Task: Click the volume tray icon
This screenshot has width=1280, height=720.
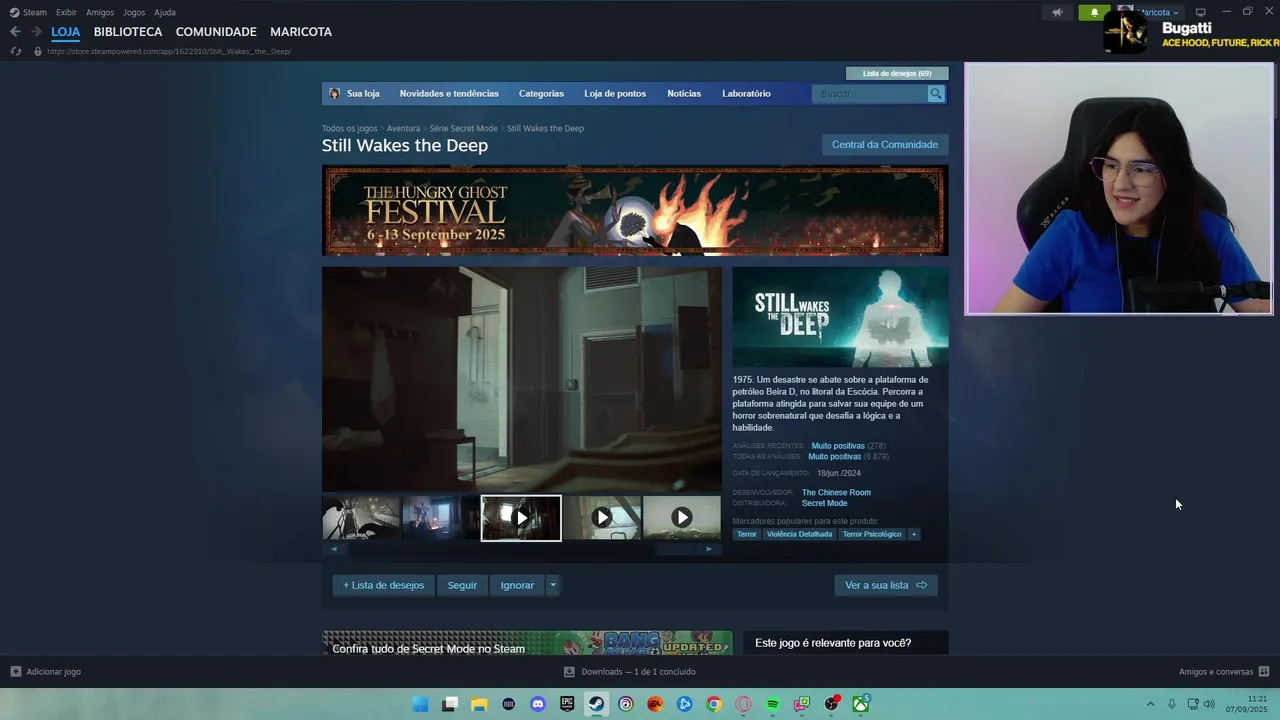Action: pos(1209,704)
